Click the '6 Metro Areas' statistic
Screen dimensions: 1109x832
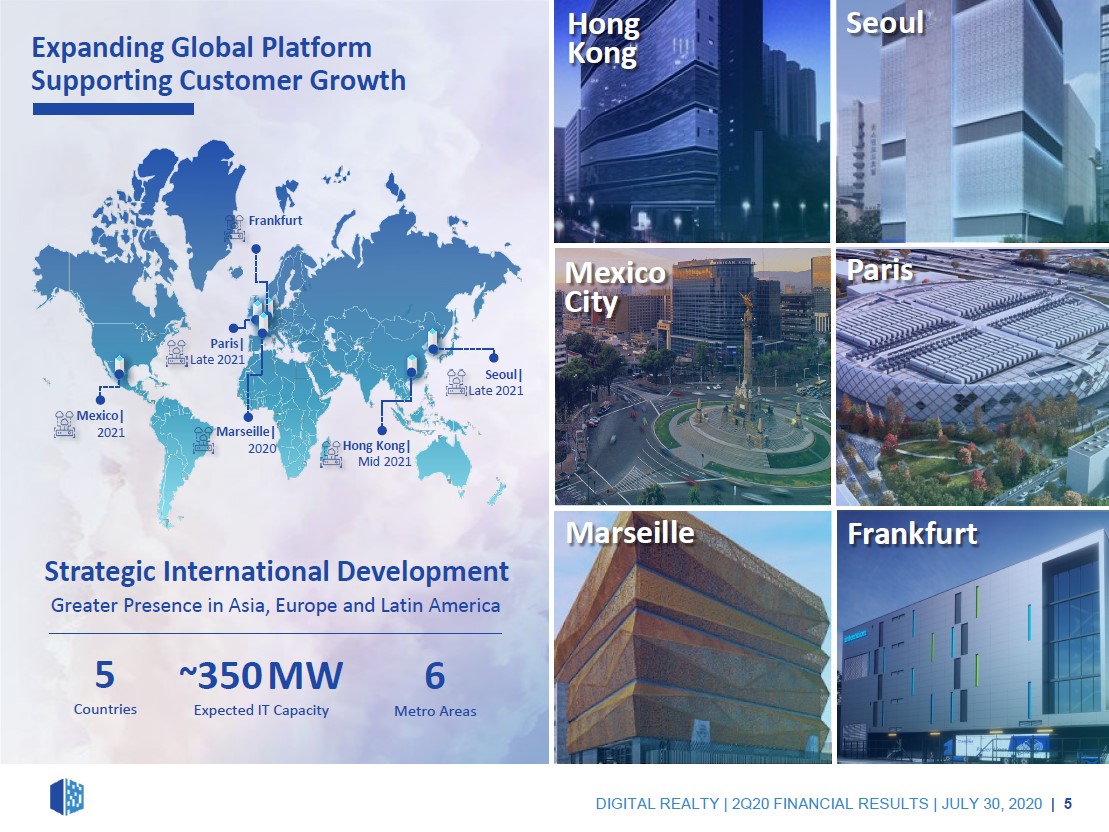pos(435,688)
